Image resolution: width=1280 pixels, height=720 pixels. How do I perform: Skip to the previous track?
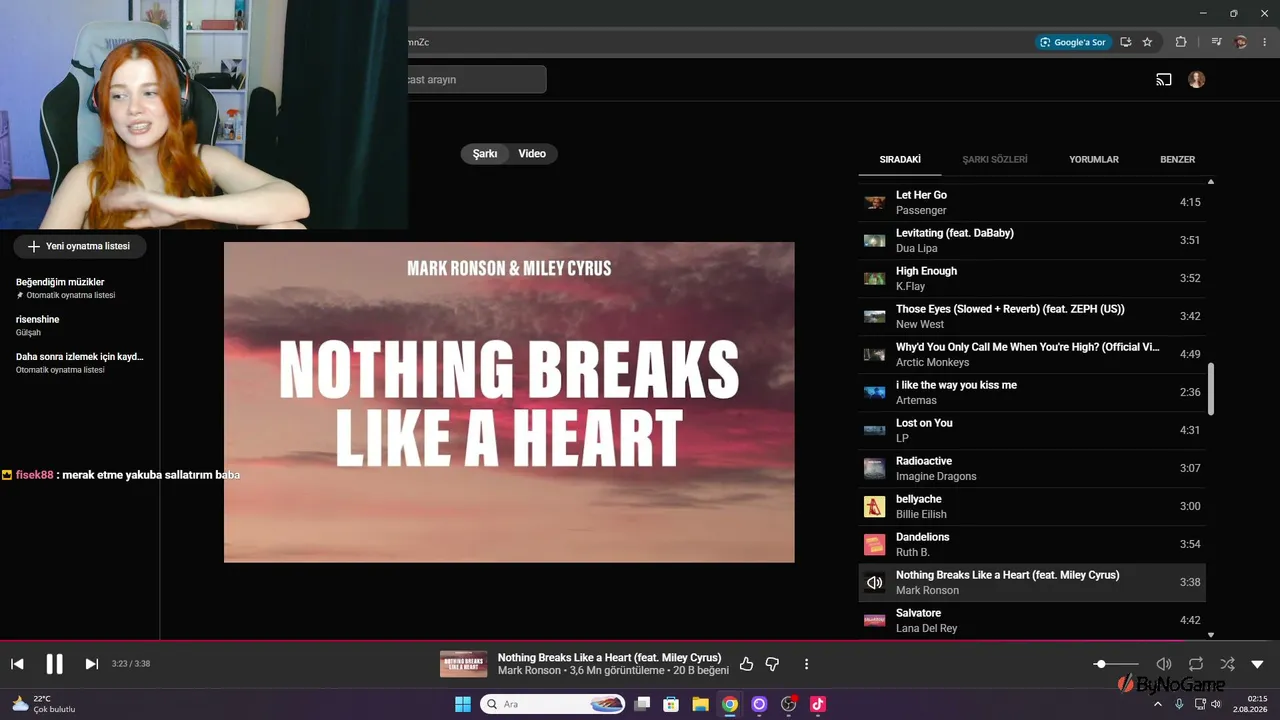[17, 664]
